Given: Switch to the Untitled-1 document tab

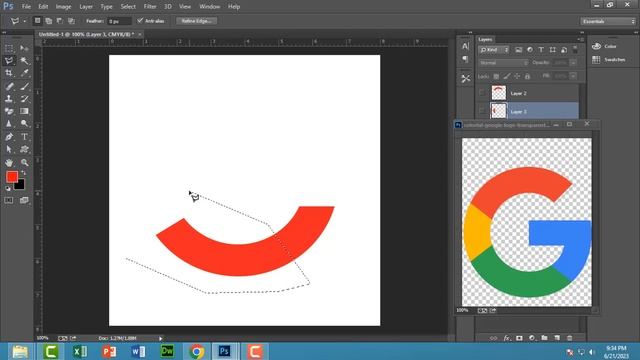Looking at the screenshot, I should click(x=86, y=34).
